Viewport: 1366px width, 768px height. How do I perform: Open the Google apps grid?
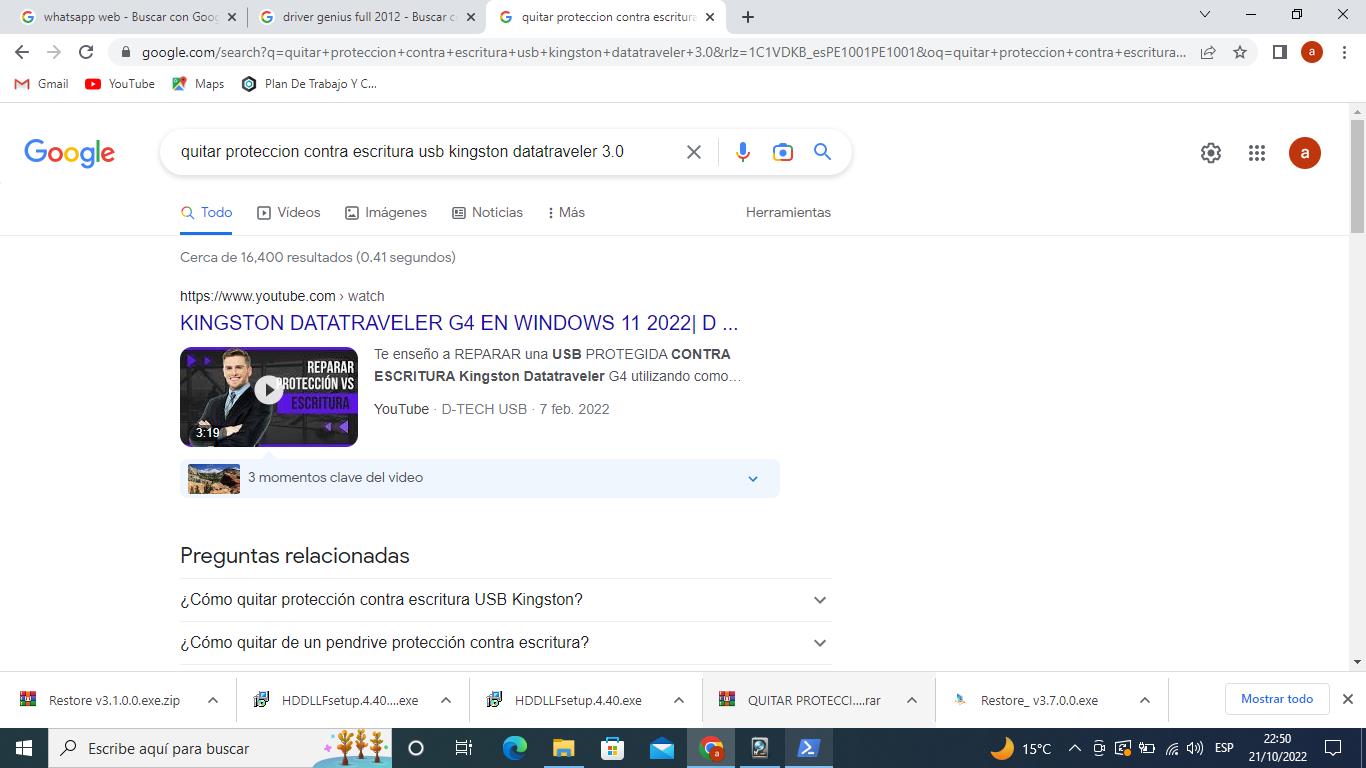point(1257,153)
